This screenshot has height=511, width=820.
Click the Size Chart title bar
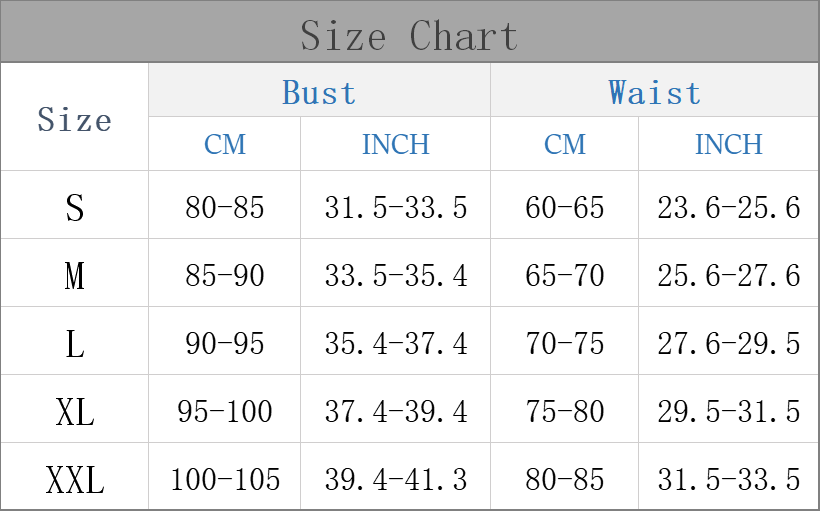pyautogui.click(x=409, y=36)
